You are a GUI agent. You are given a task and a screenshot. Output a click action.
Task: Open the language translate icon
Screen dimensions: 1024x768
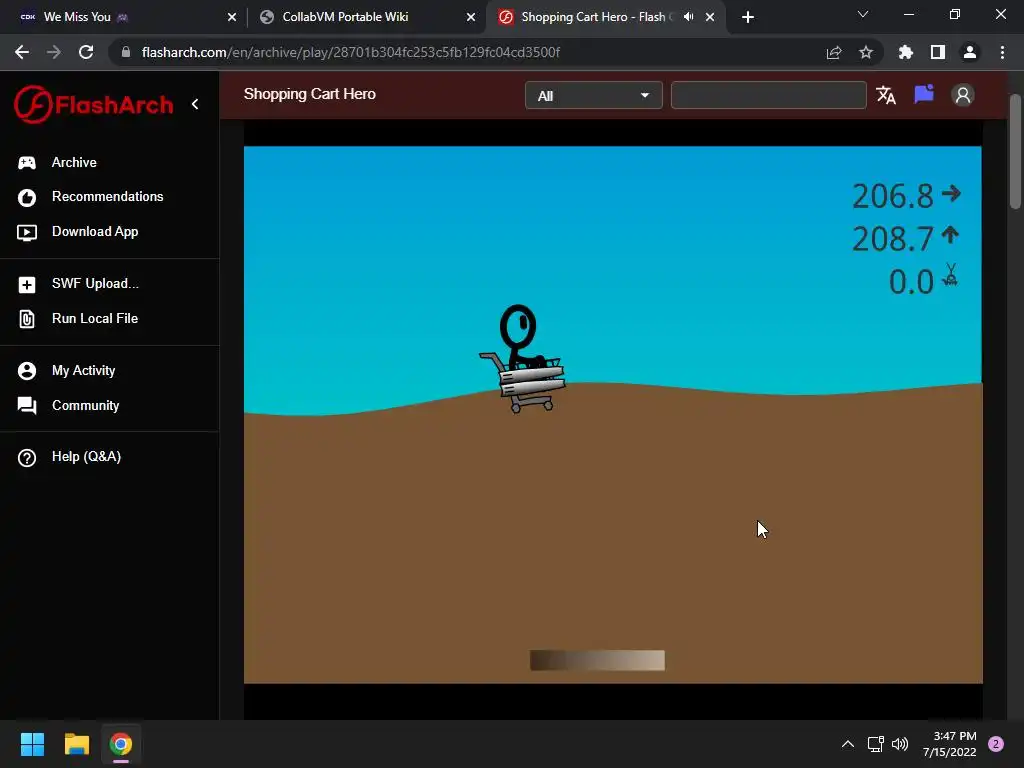[x=886, y=95]
